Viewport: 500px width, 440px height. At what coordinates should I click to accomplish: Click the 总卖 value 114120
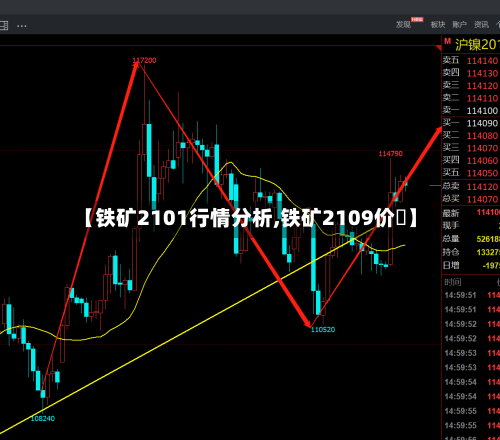tap(482, 187)
